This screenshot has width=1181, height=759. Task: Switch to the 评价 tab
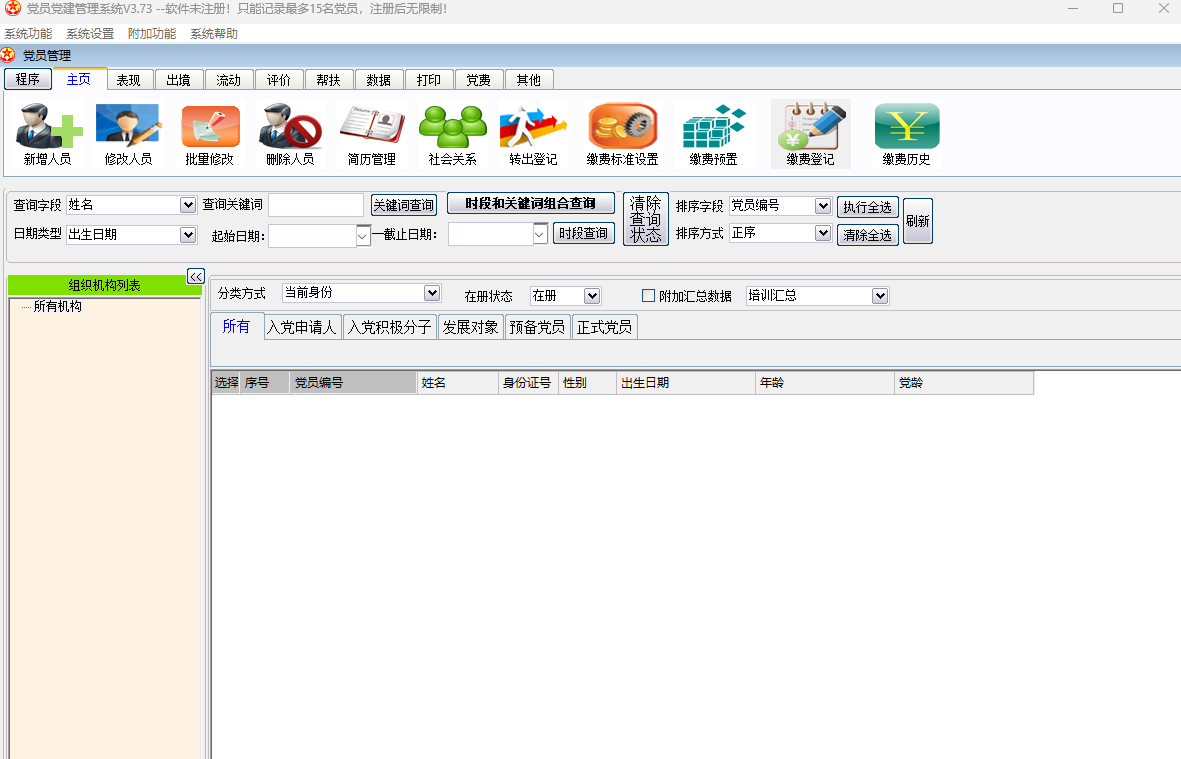279,80
